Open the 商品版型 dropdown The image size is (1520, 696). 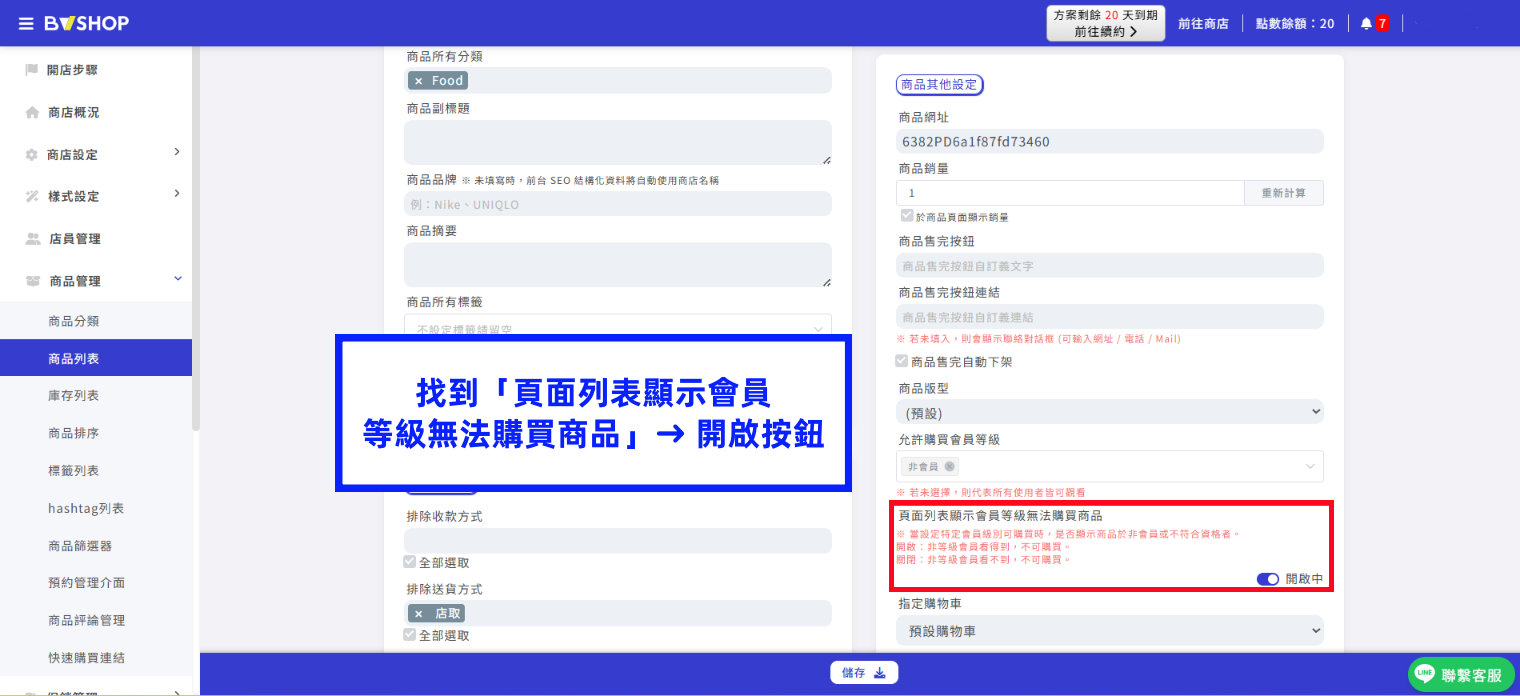pos(1110,412)
